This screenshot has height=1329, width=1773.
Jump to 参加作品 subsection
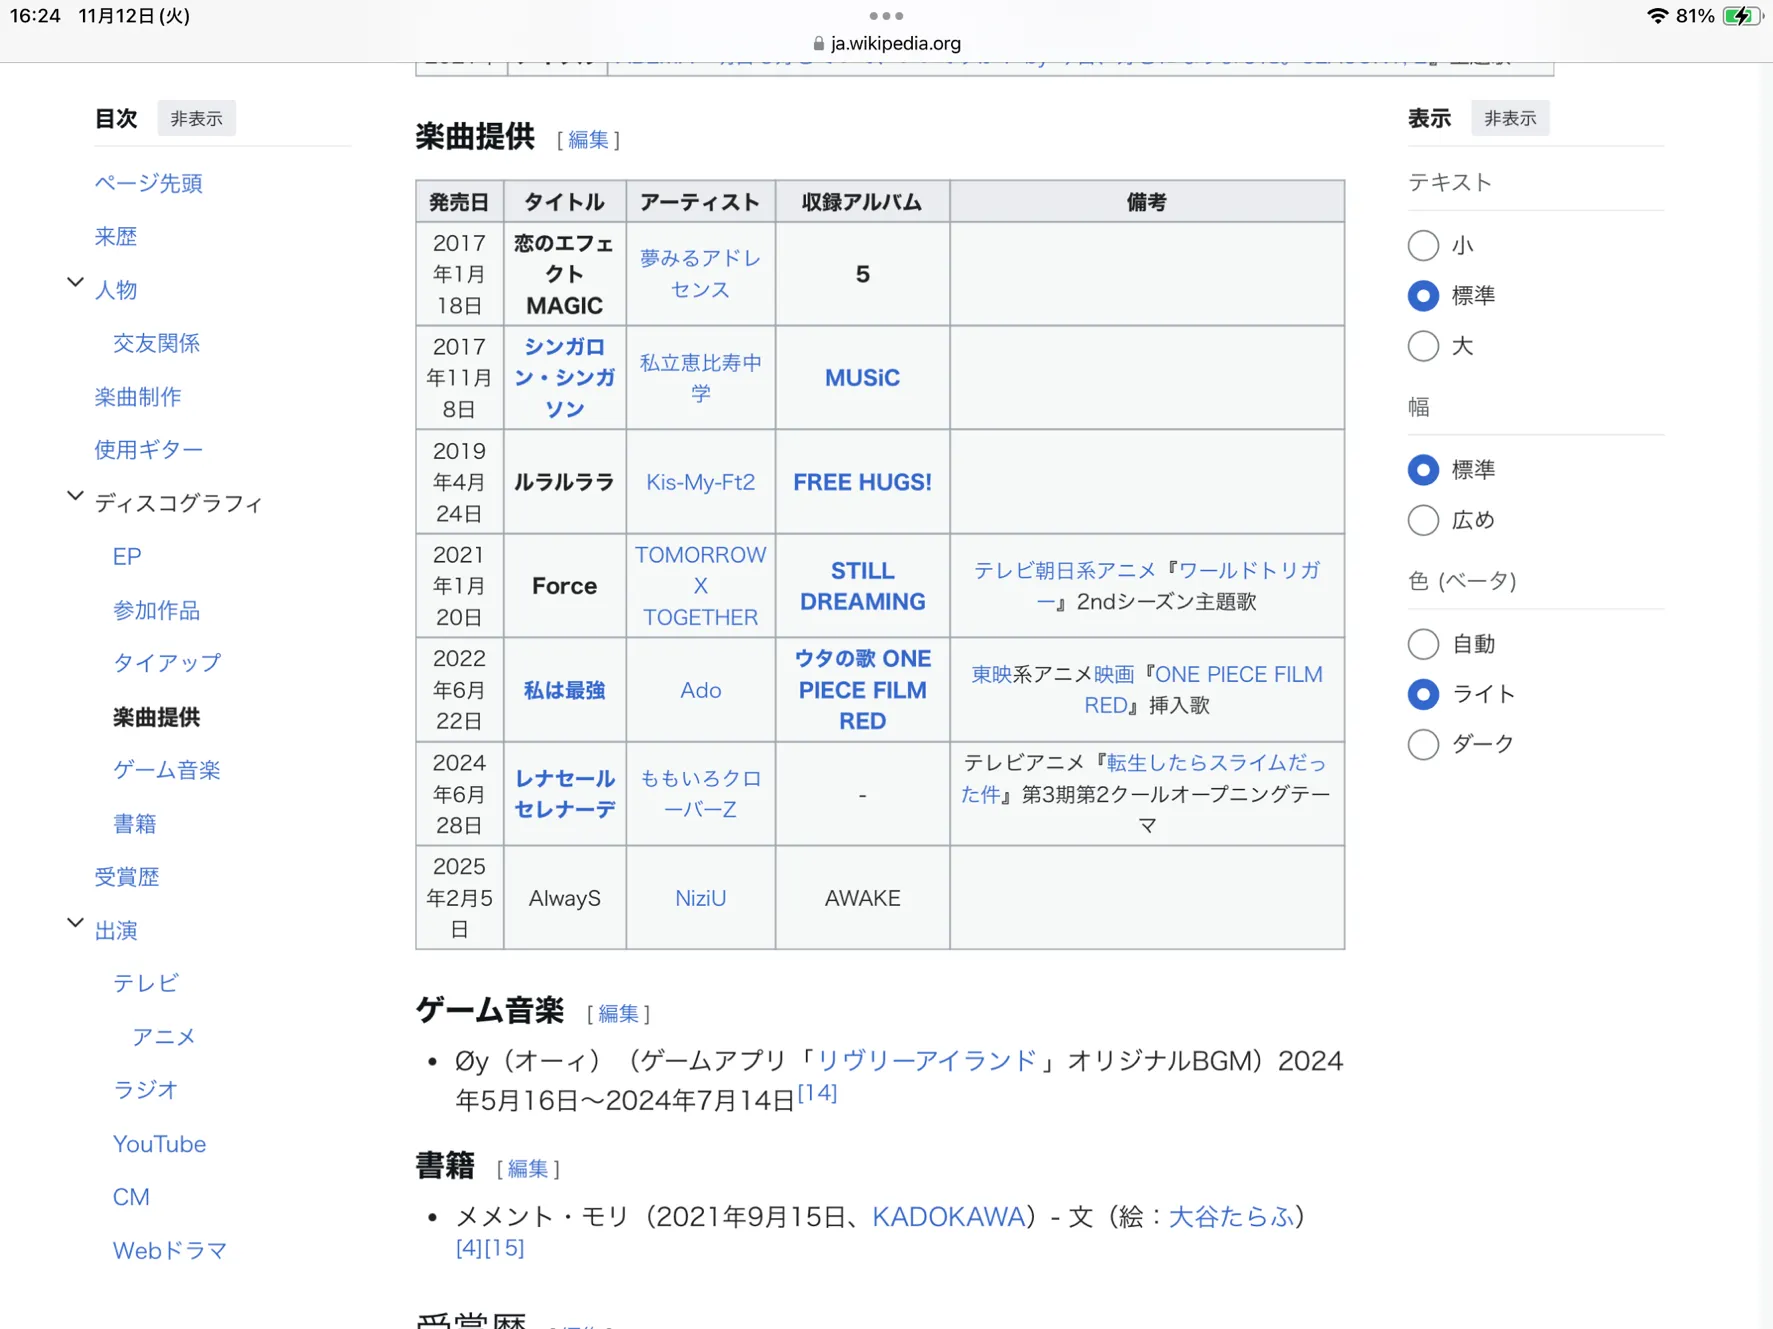coord(157,610)
